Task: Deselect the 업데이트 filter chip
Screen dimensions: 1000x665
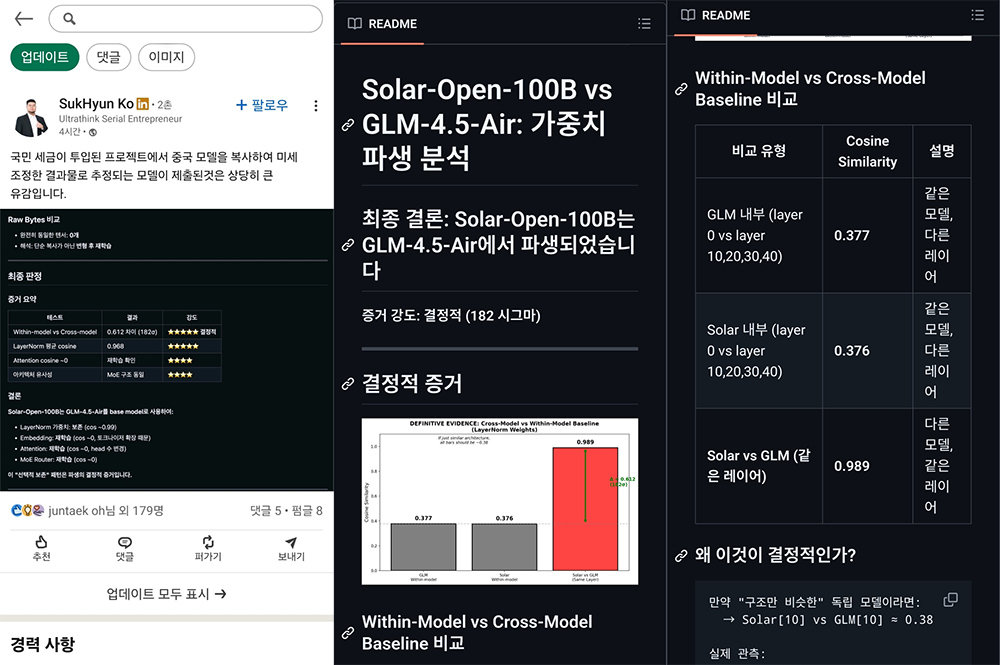Action: pyautogui.click(x=43, y=57)
